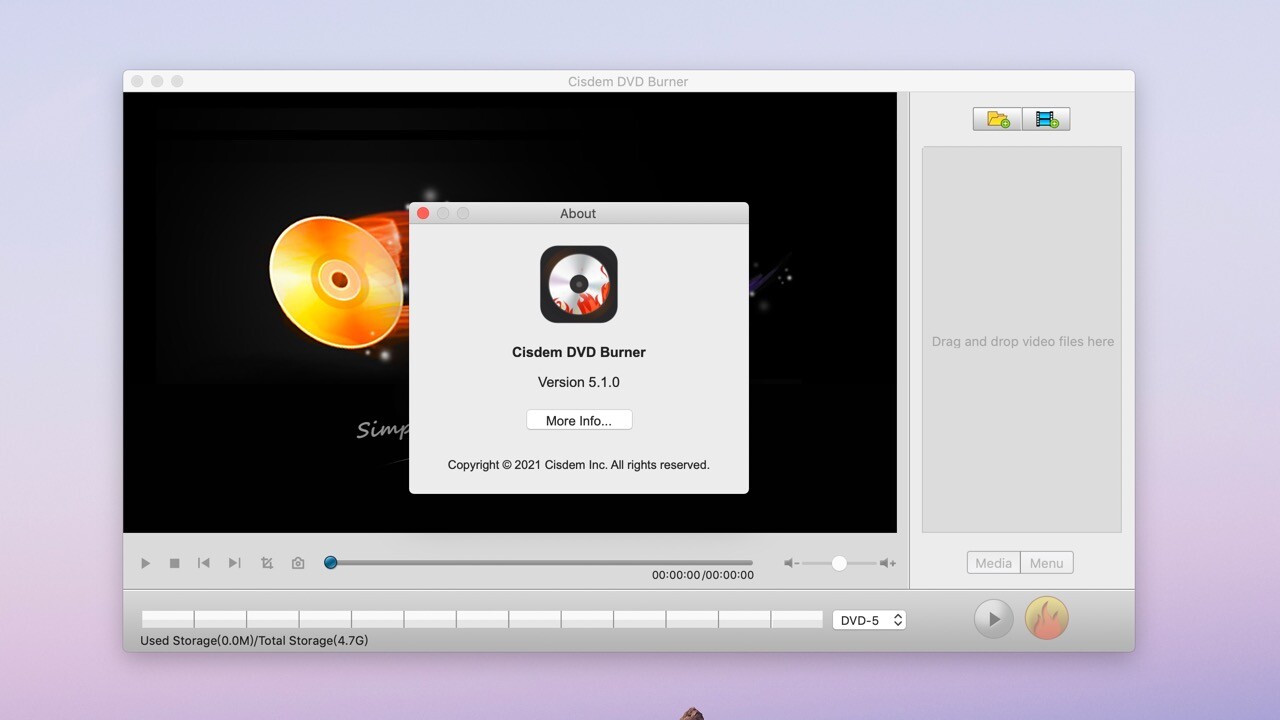Switch to the Media tab
This screenshot has height=720, width=1280.
coord(993,562)
